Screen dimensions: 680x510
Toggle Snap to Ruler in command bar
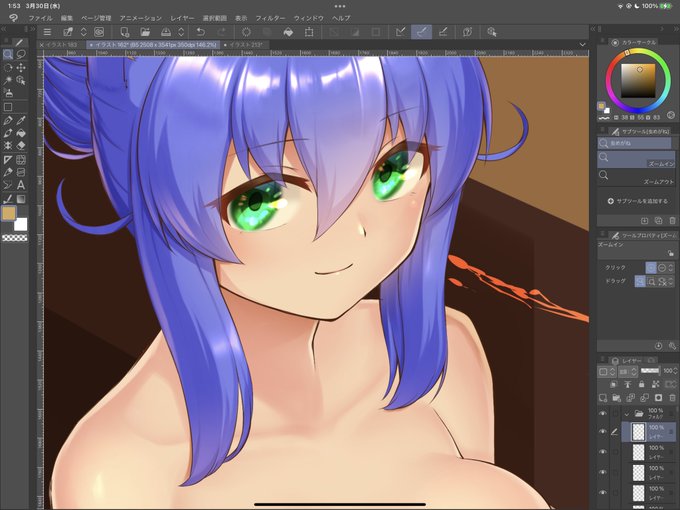point(400,32)
